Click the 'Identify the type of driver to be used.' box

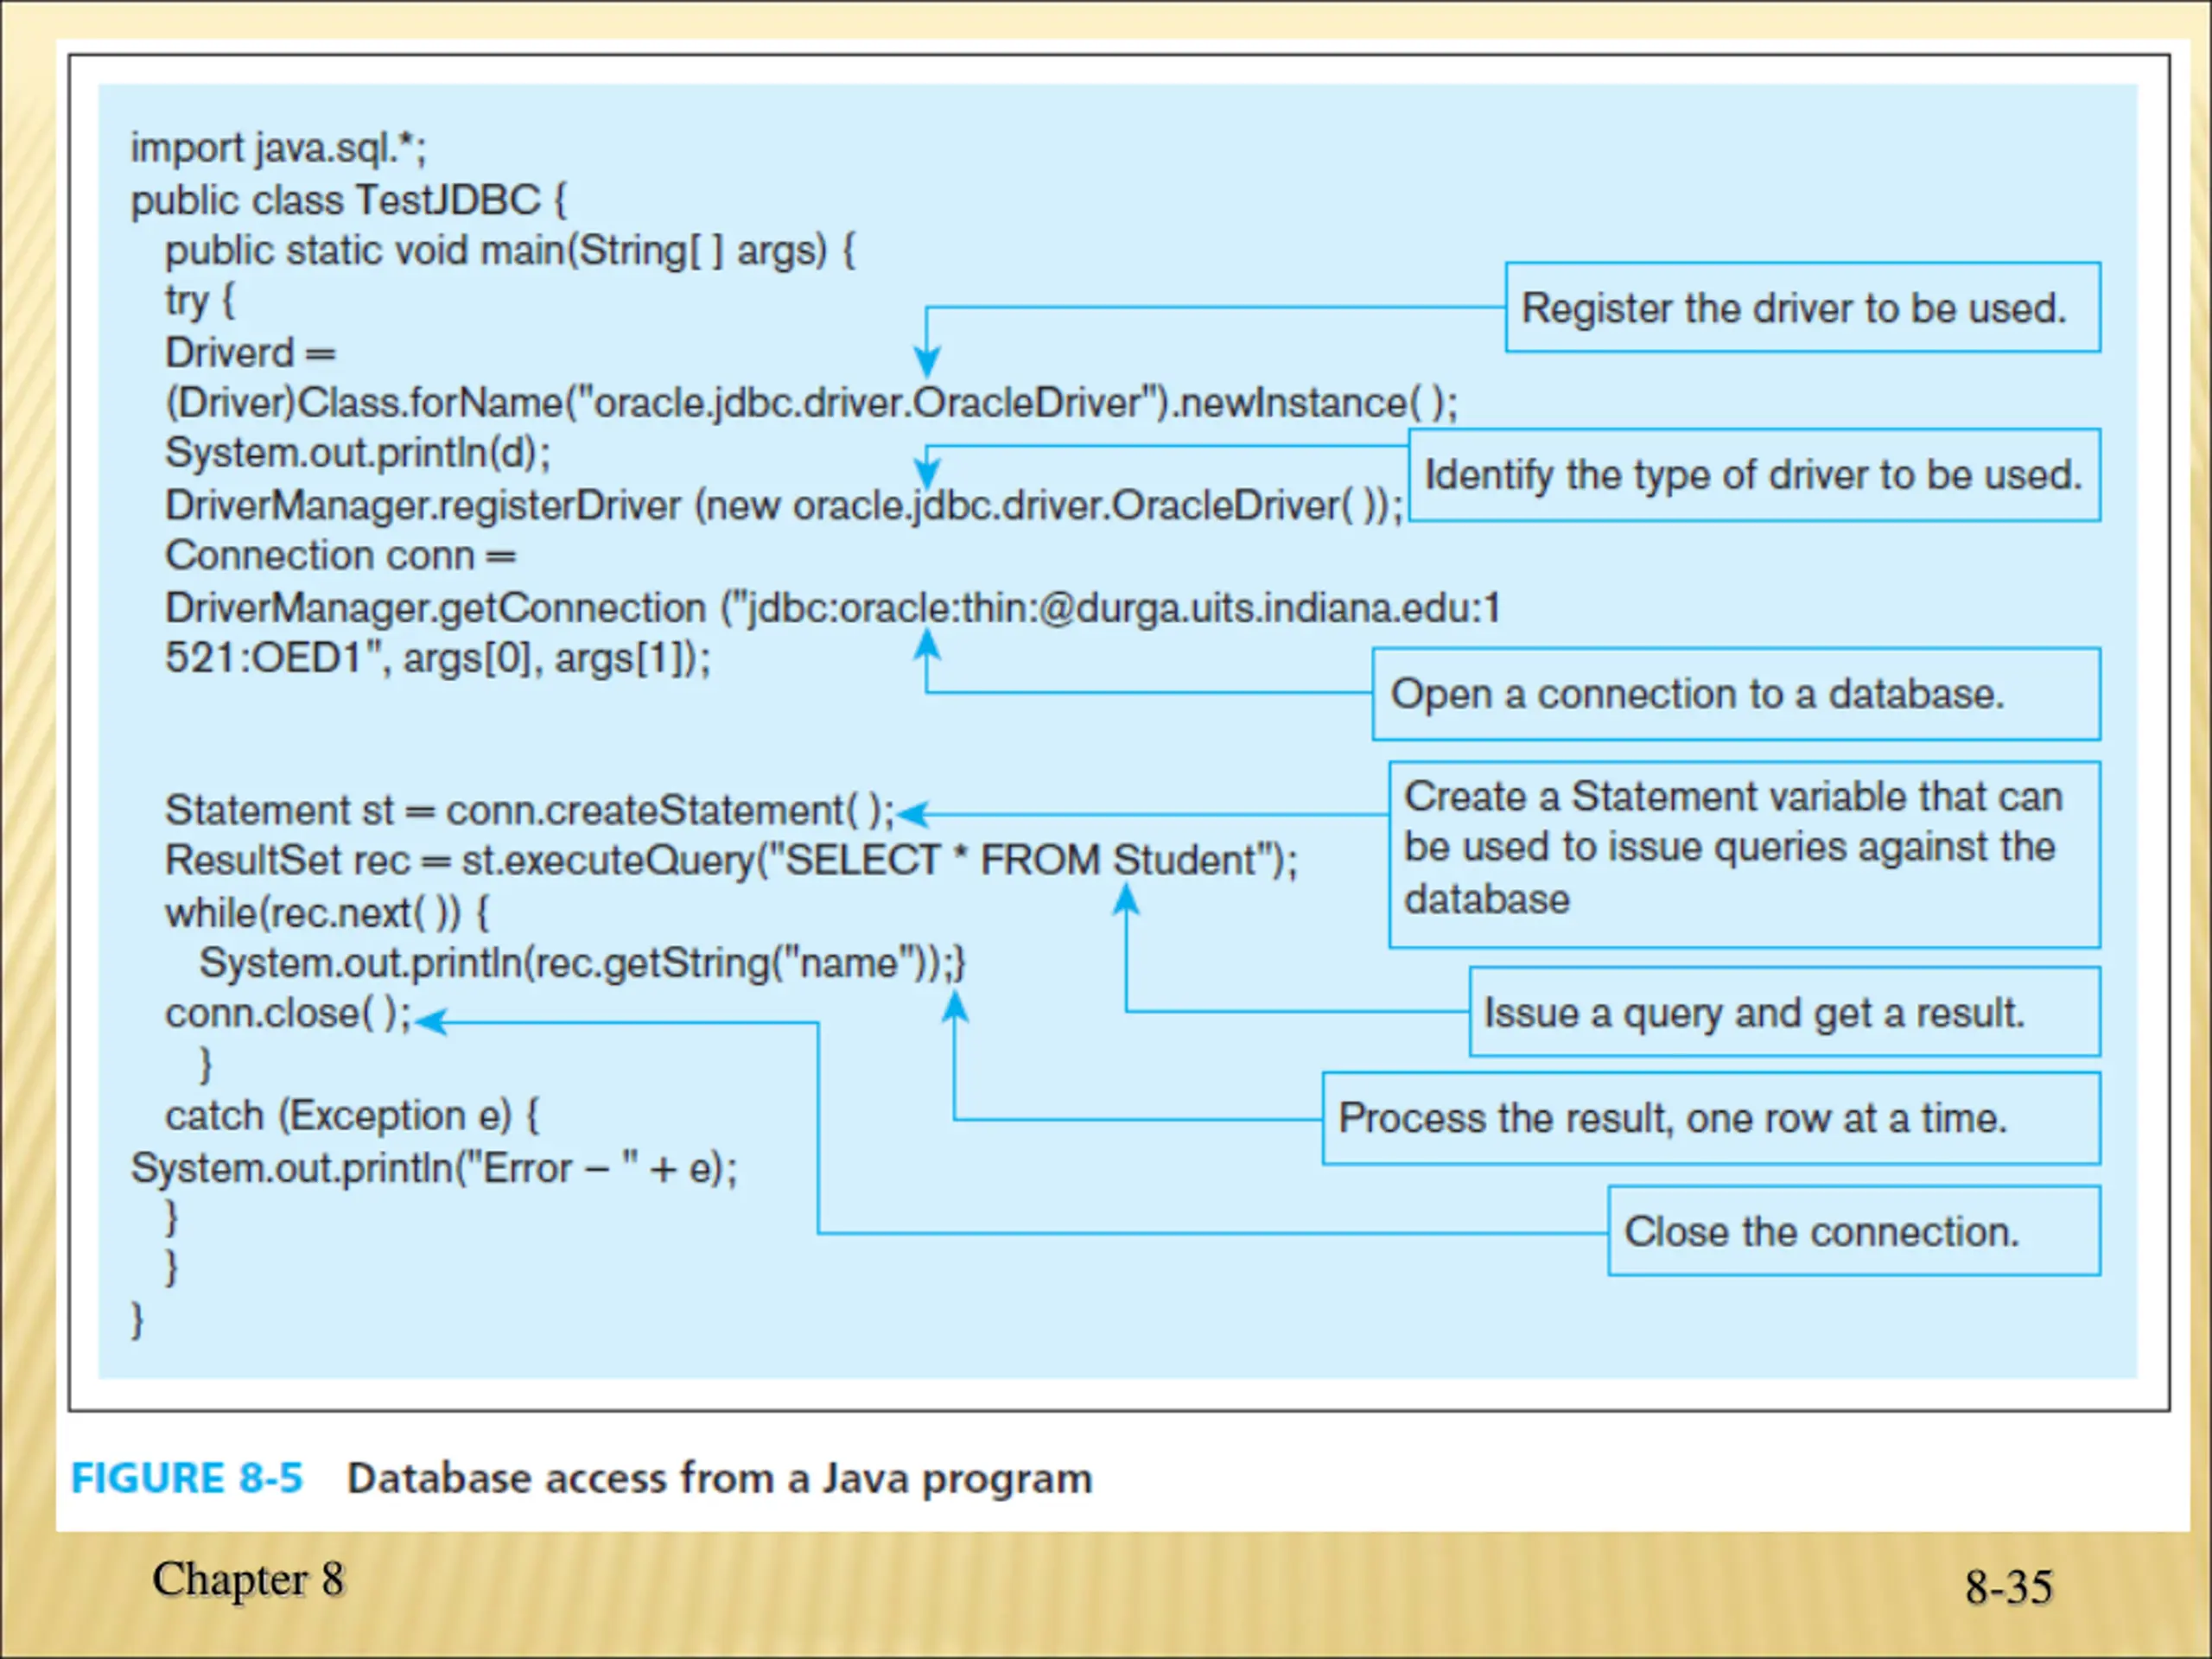(x=1754, y=475)
